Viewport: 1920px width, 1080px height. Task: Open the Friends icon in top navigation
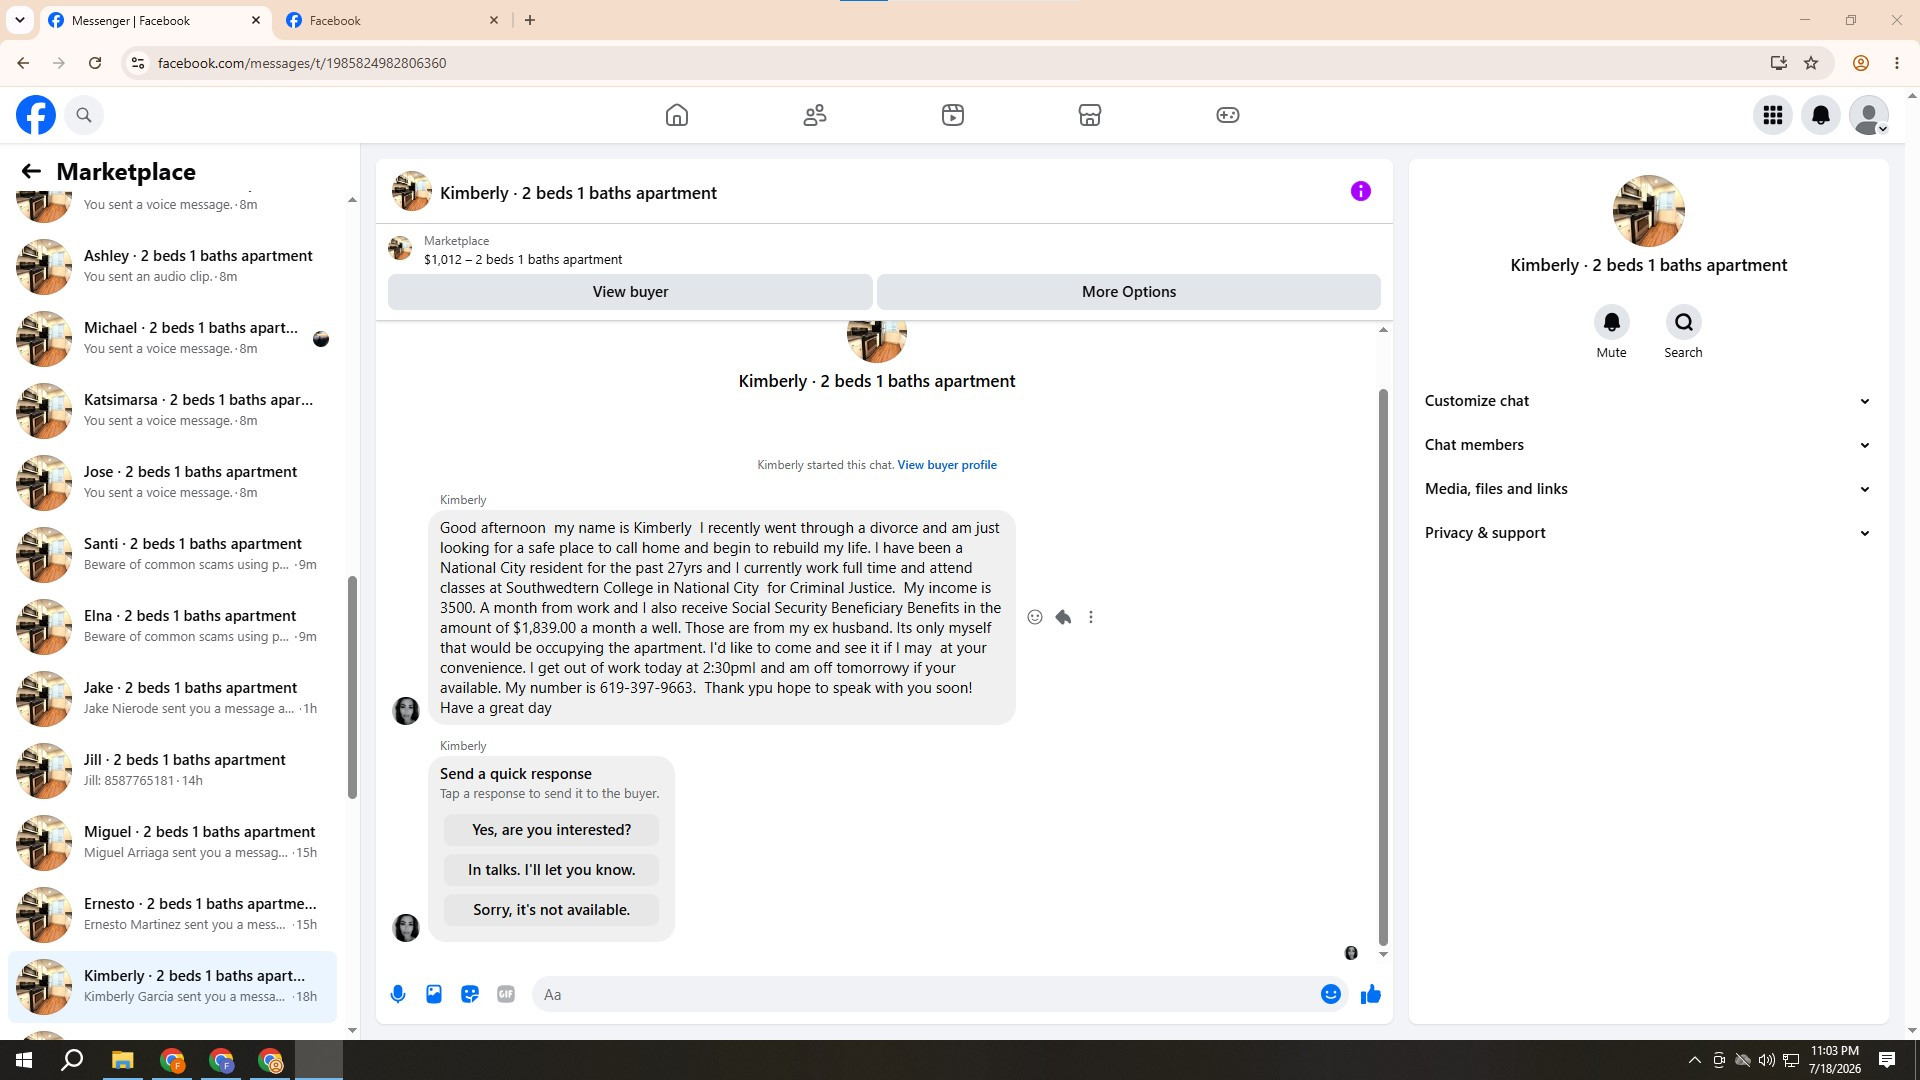tap(815, 115)
